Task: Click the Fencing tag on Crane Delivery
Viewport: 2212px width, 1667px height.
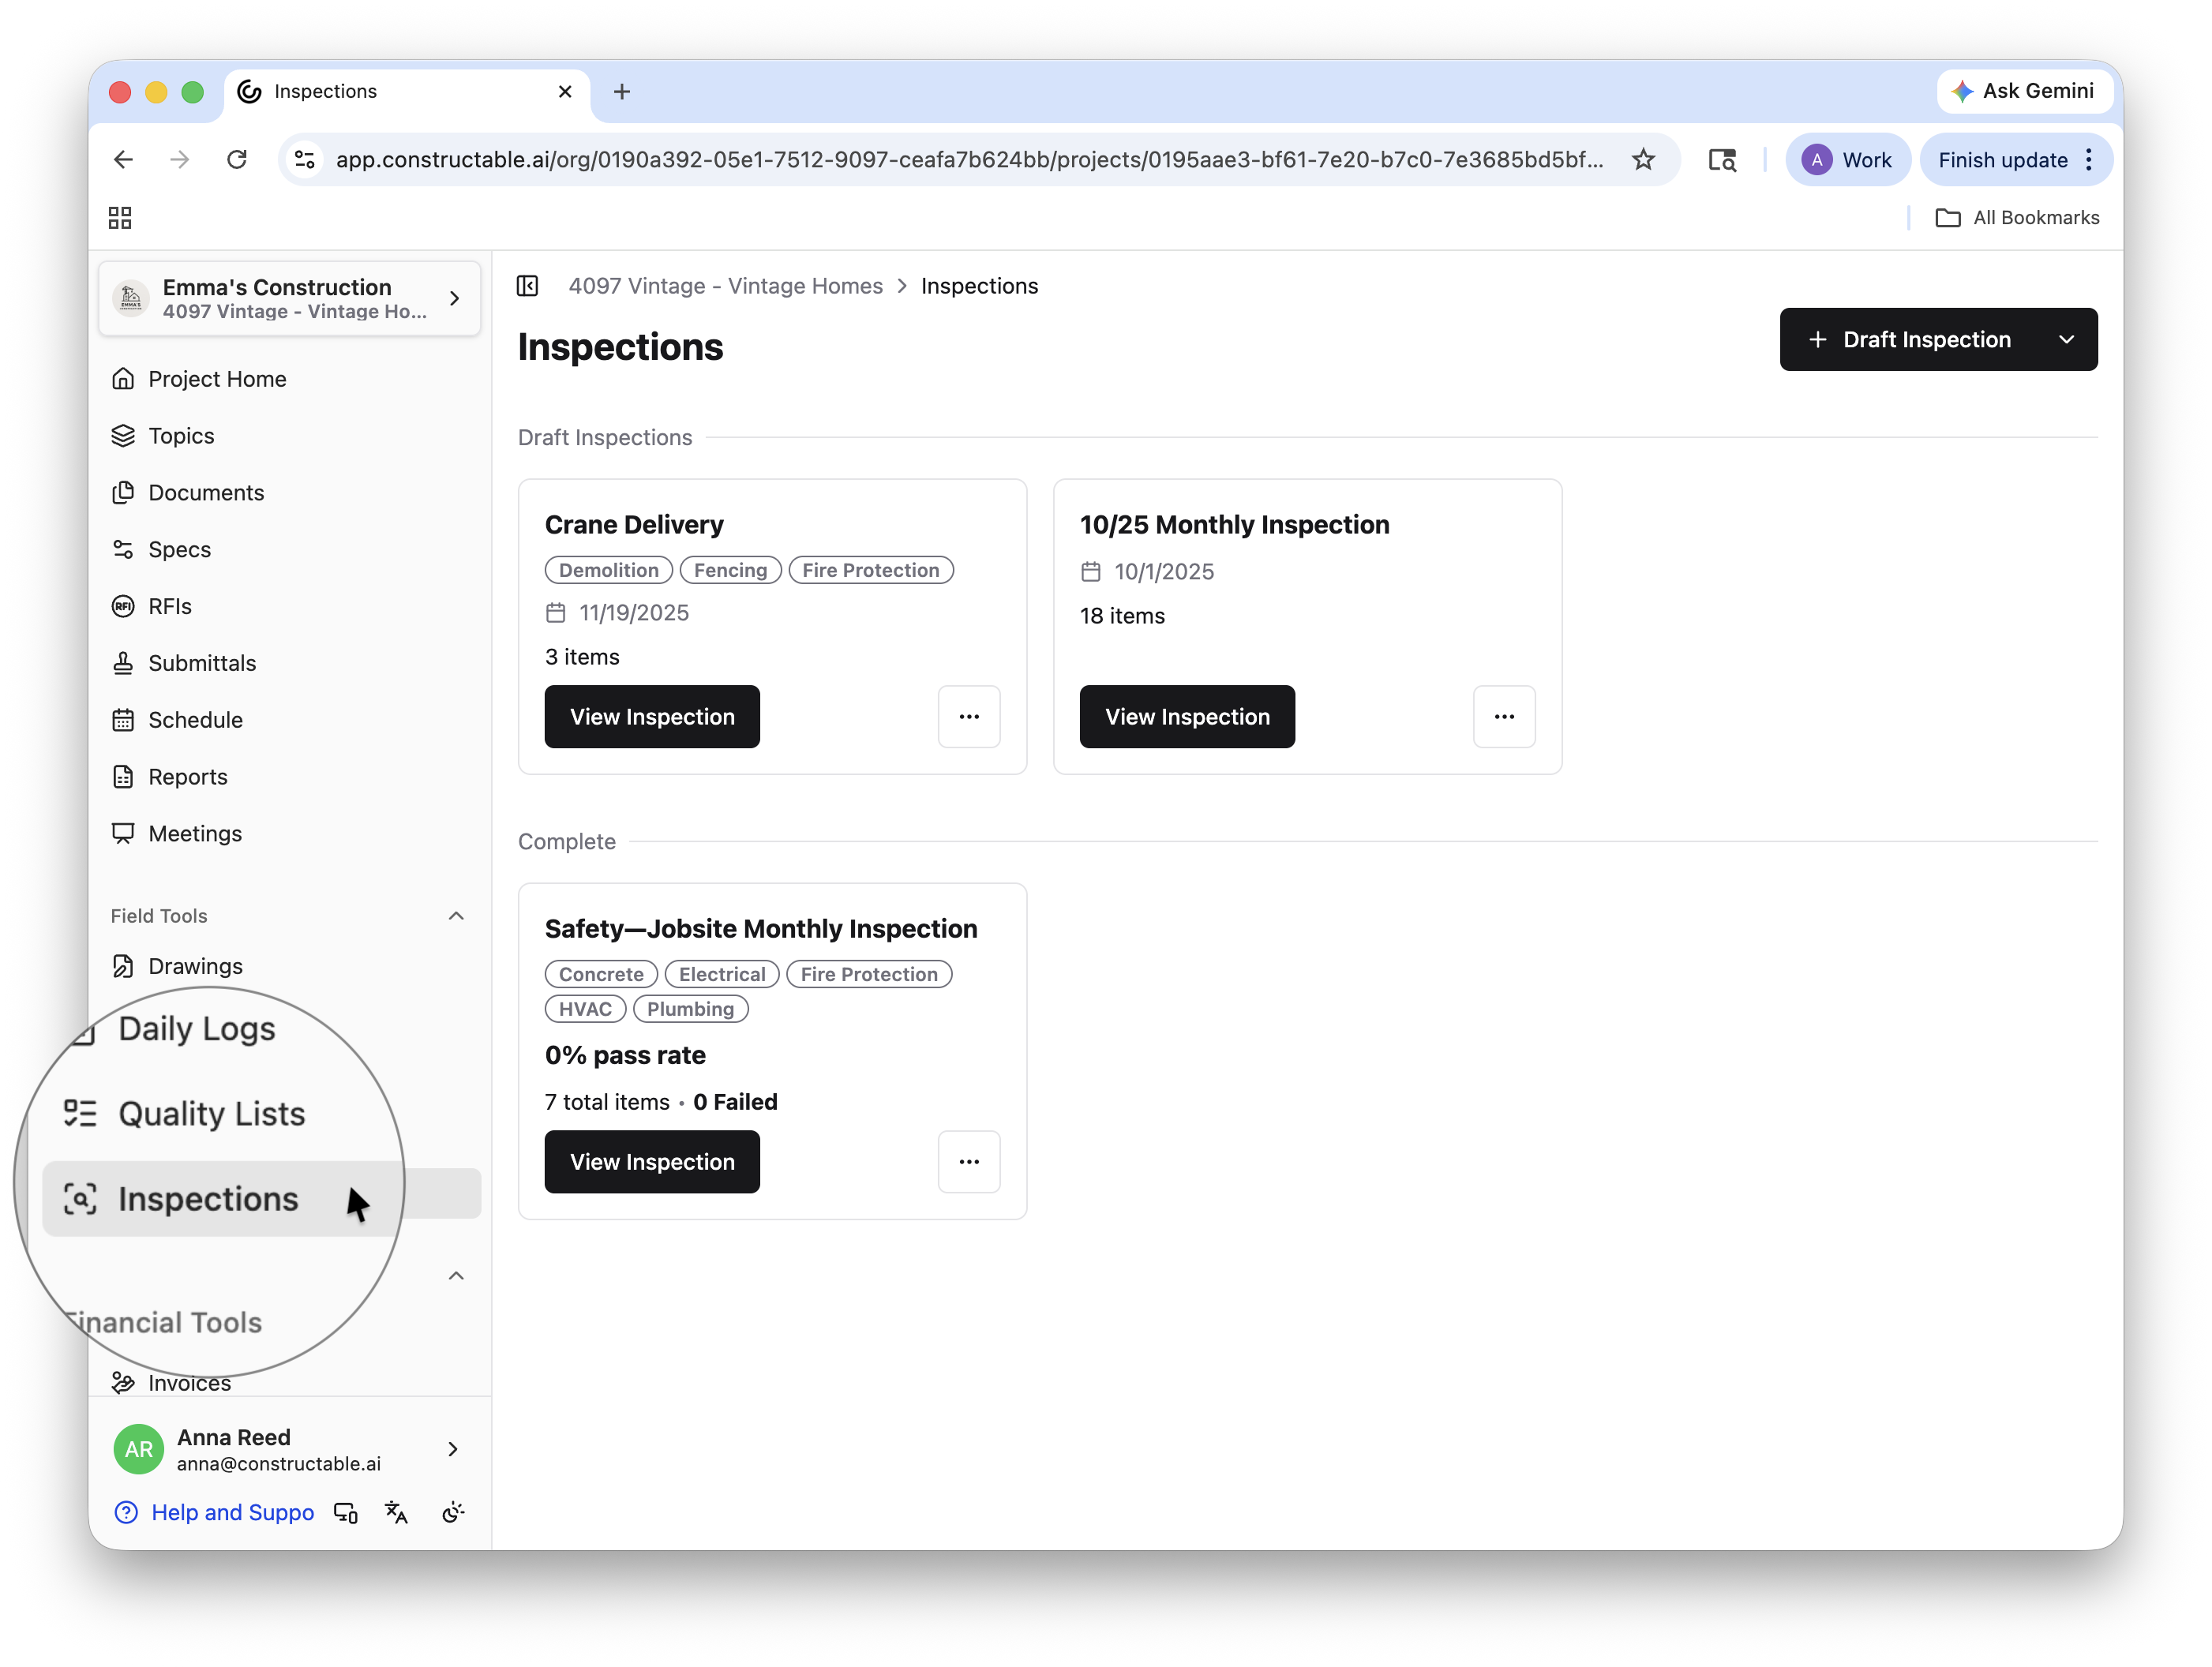Action: (x=731, y=570)
